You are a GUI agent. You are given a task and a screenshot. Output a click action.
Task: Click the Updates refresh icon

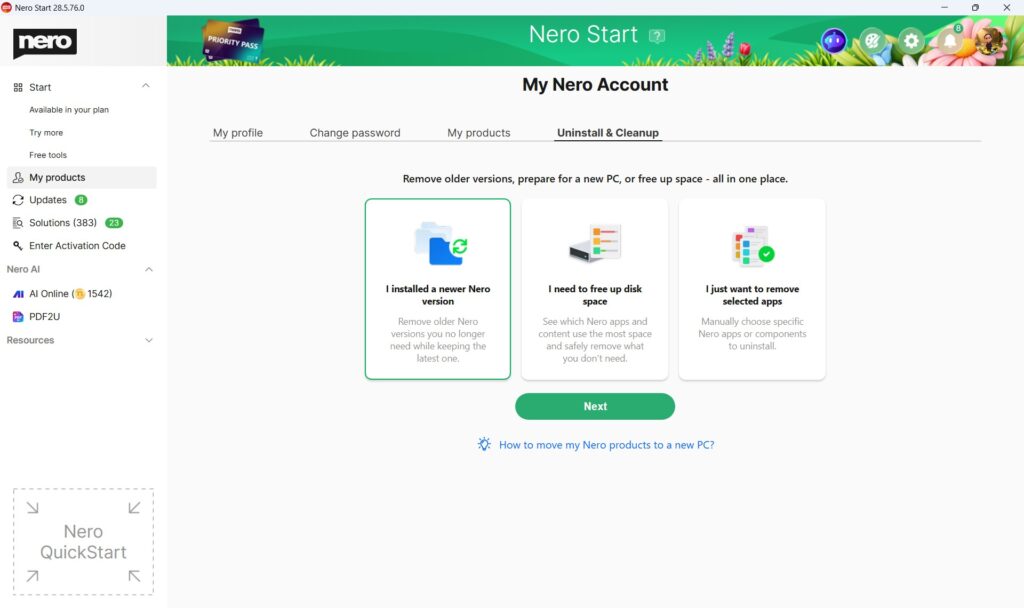18,200
